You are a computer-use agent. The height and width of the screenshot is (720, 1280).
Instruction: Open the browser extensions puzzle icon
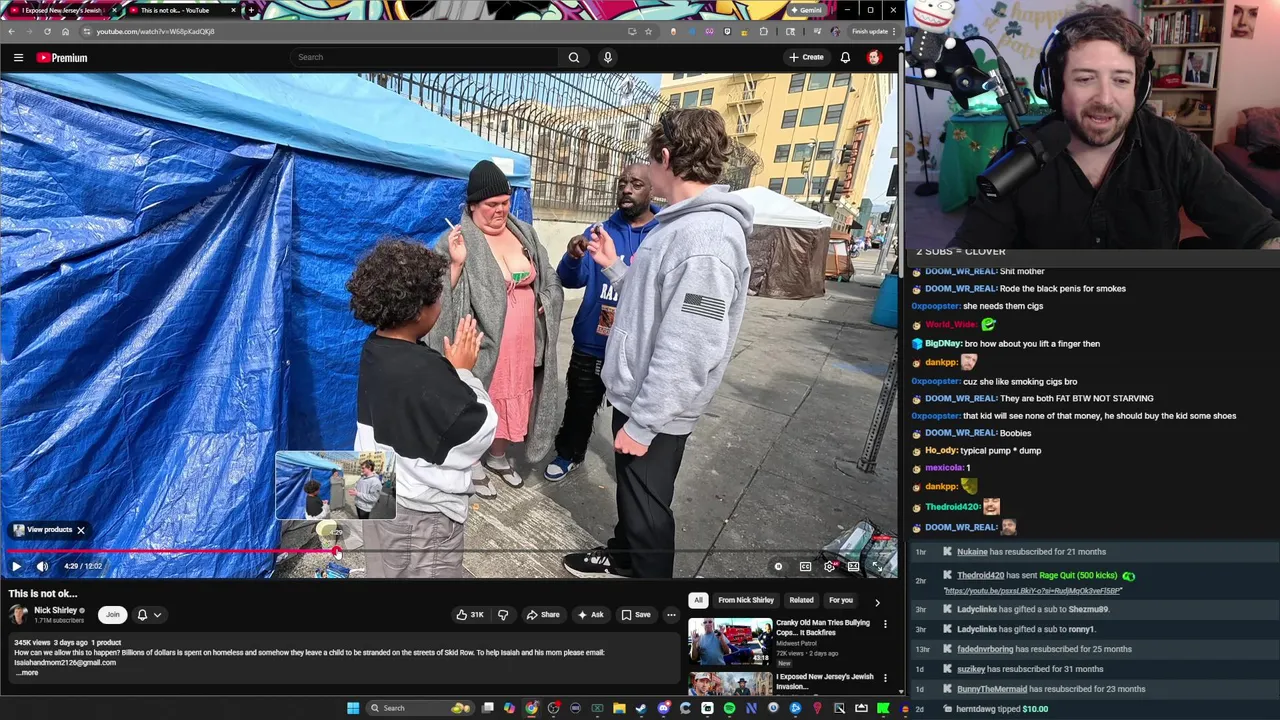pos(764,31)
